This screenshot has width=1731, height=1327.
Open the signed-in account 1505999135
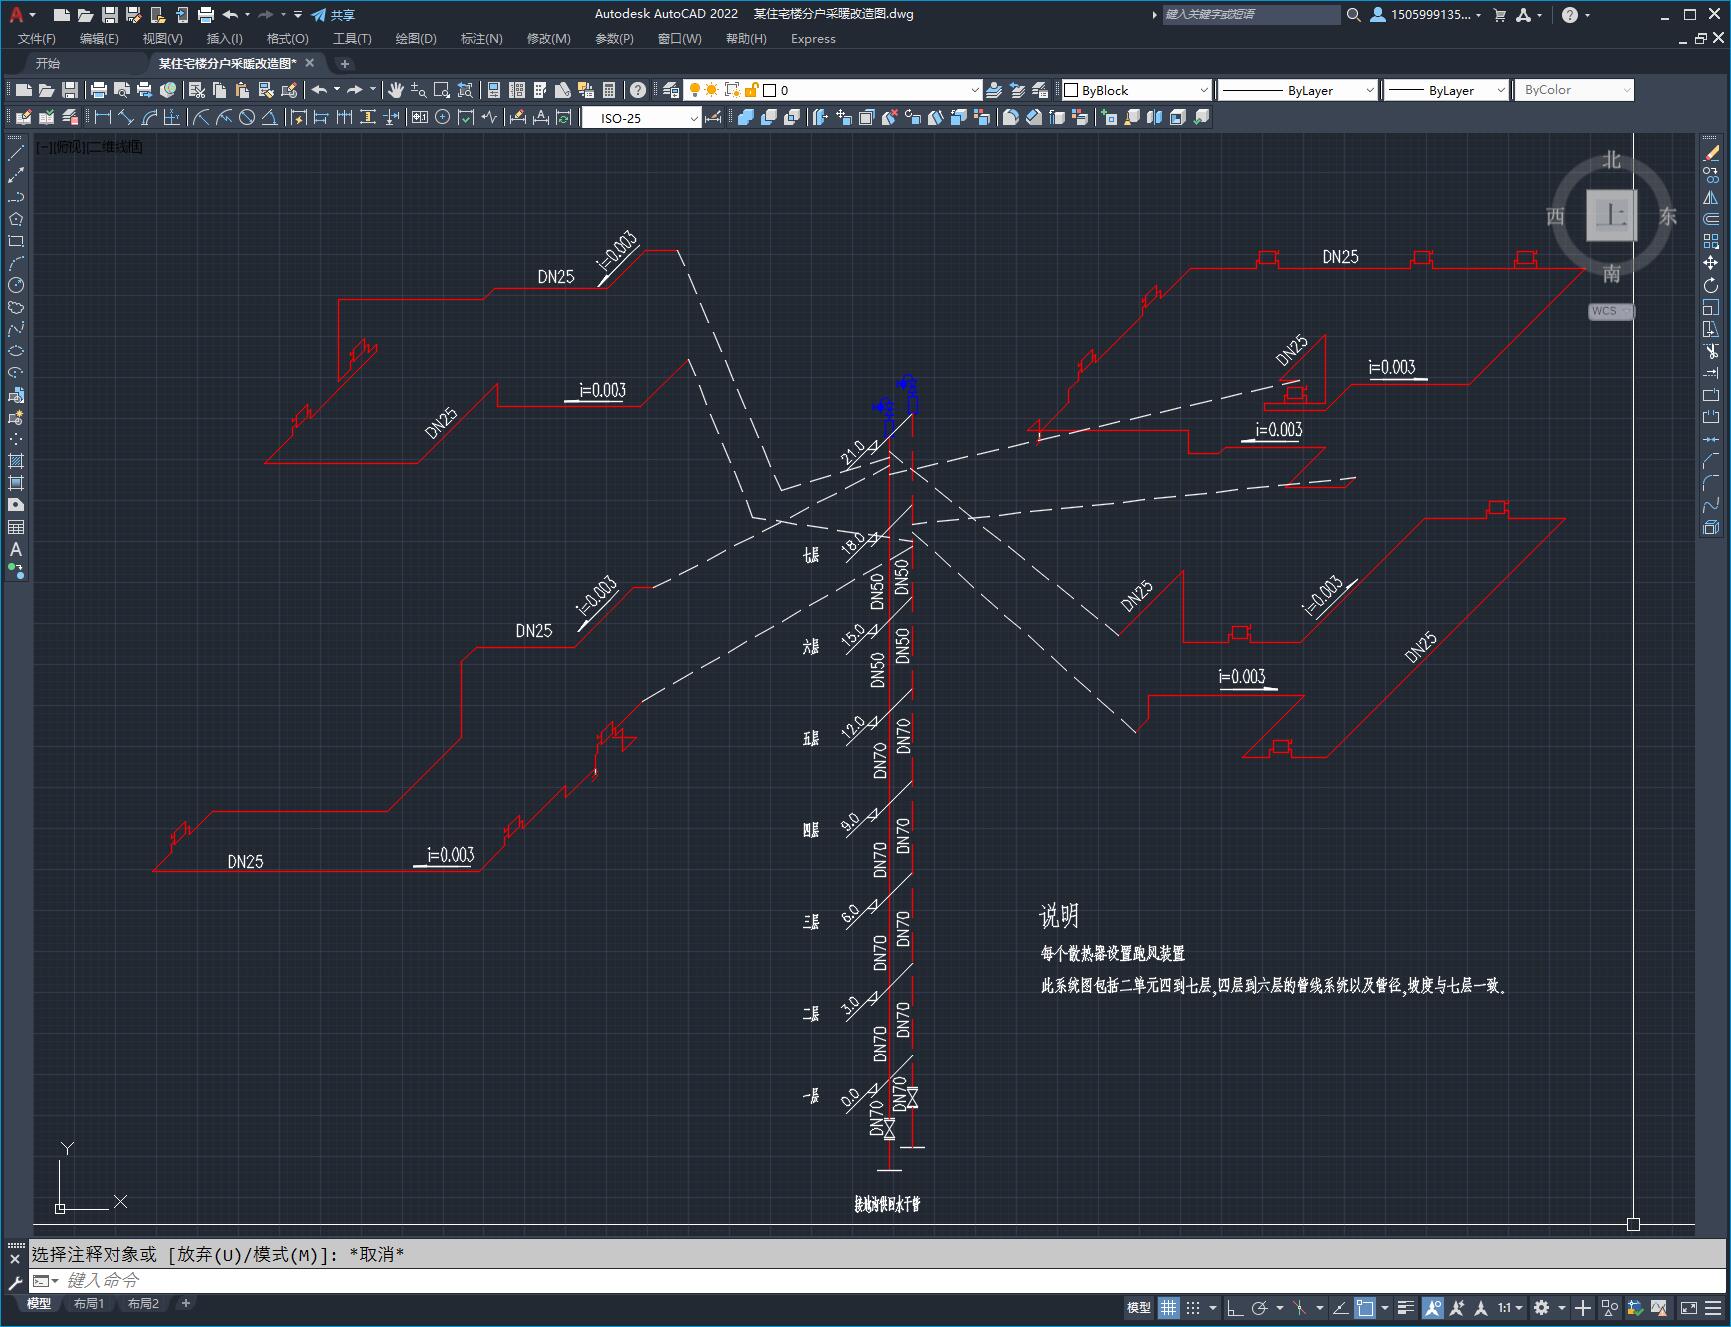pos(1426,14)
